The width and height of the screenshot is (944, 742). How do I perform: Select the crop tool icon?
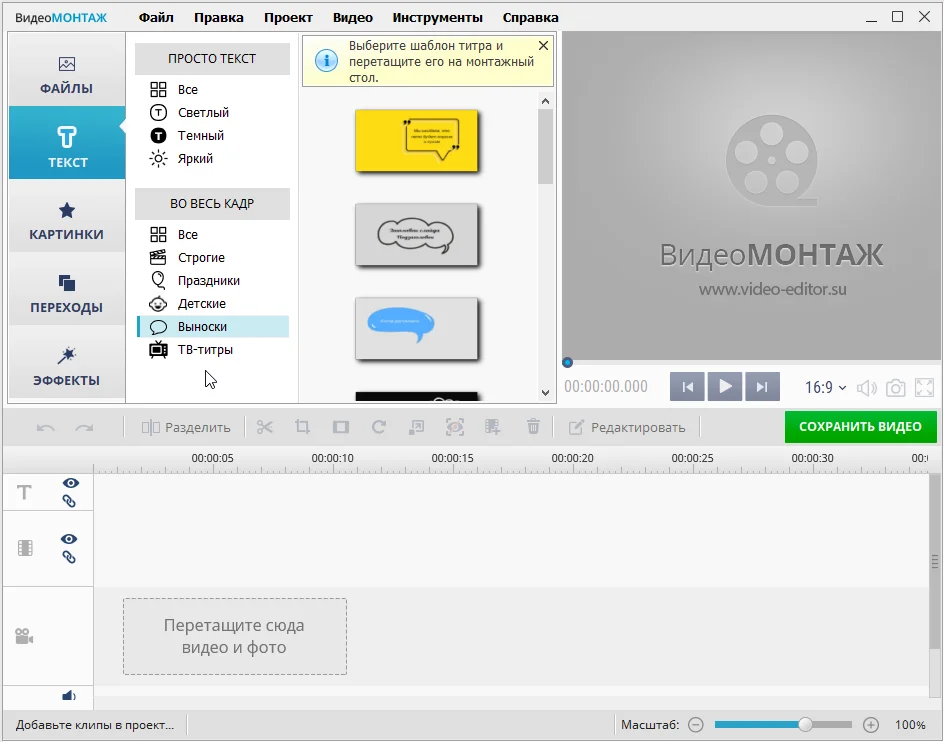point(303,427)
